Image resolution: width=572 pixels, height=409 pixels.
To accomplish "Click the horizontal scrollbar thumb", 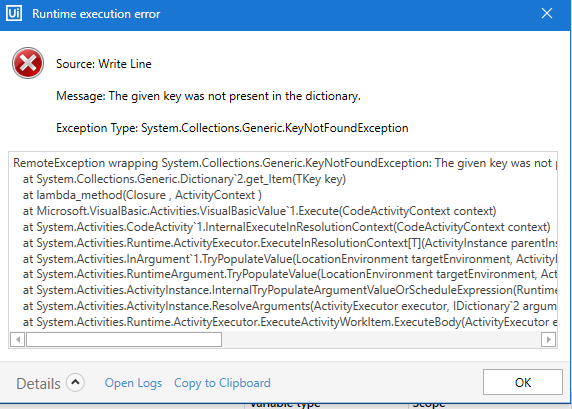I will (124, 340).
